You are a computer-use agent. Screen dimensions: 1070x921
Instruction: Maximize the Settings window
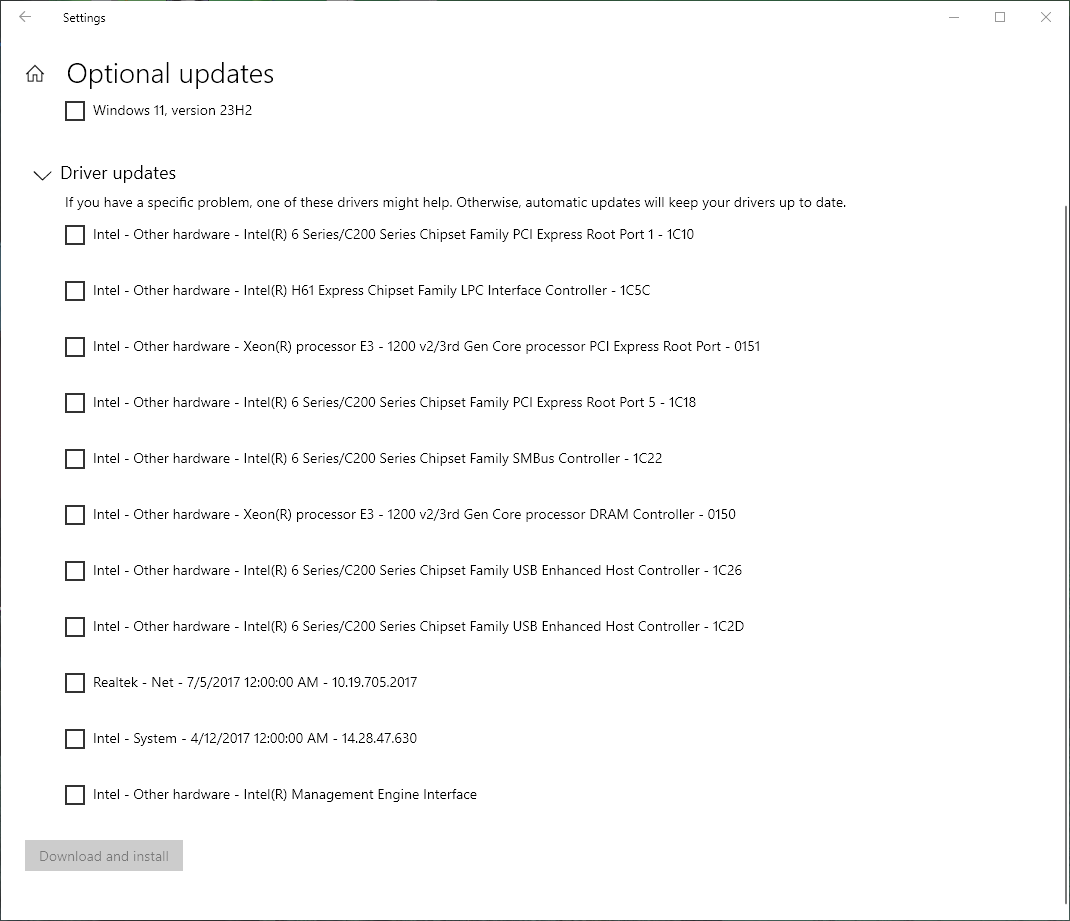[x=1000, y=17]
